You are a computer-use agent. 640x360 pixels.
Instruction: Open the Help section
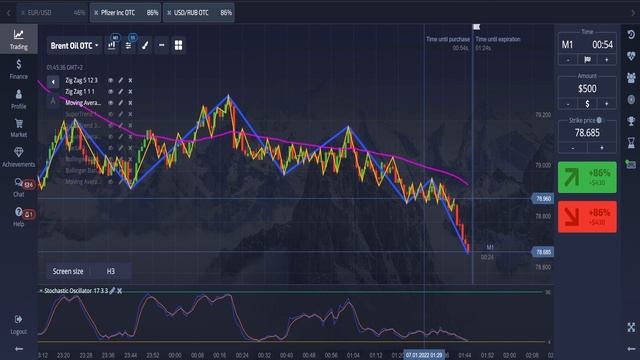pos(19,216)
